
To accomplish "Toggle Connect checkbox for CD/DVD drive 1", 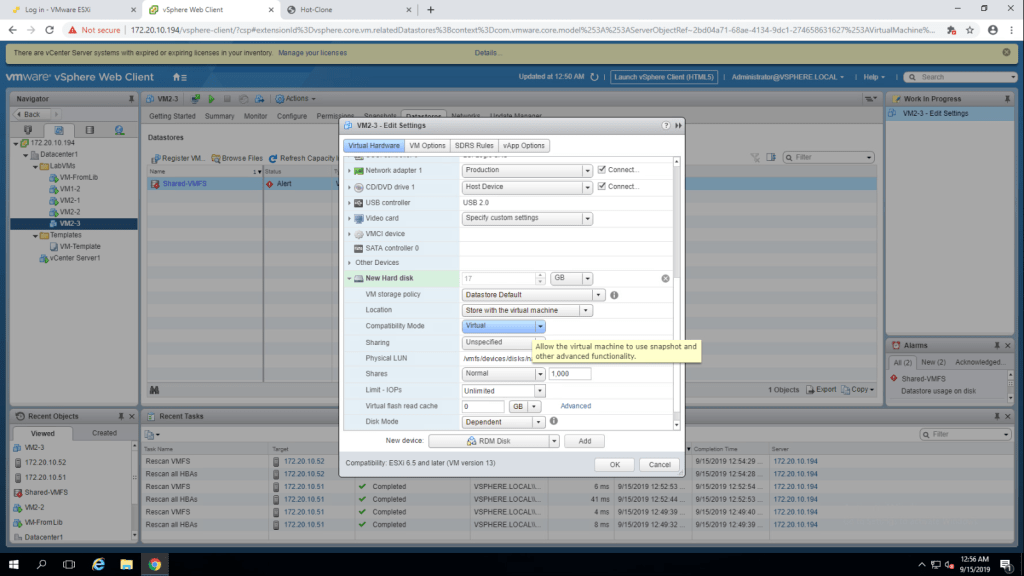I will coord(601,186).
